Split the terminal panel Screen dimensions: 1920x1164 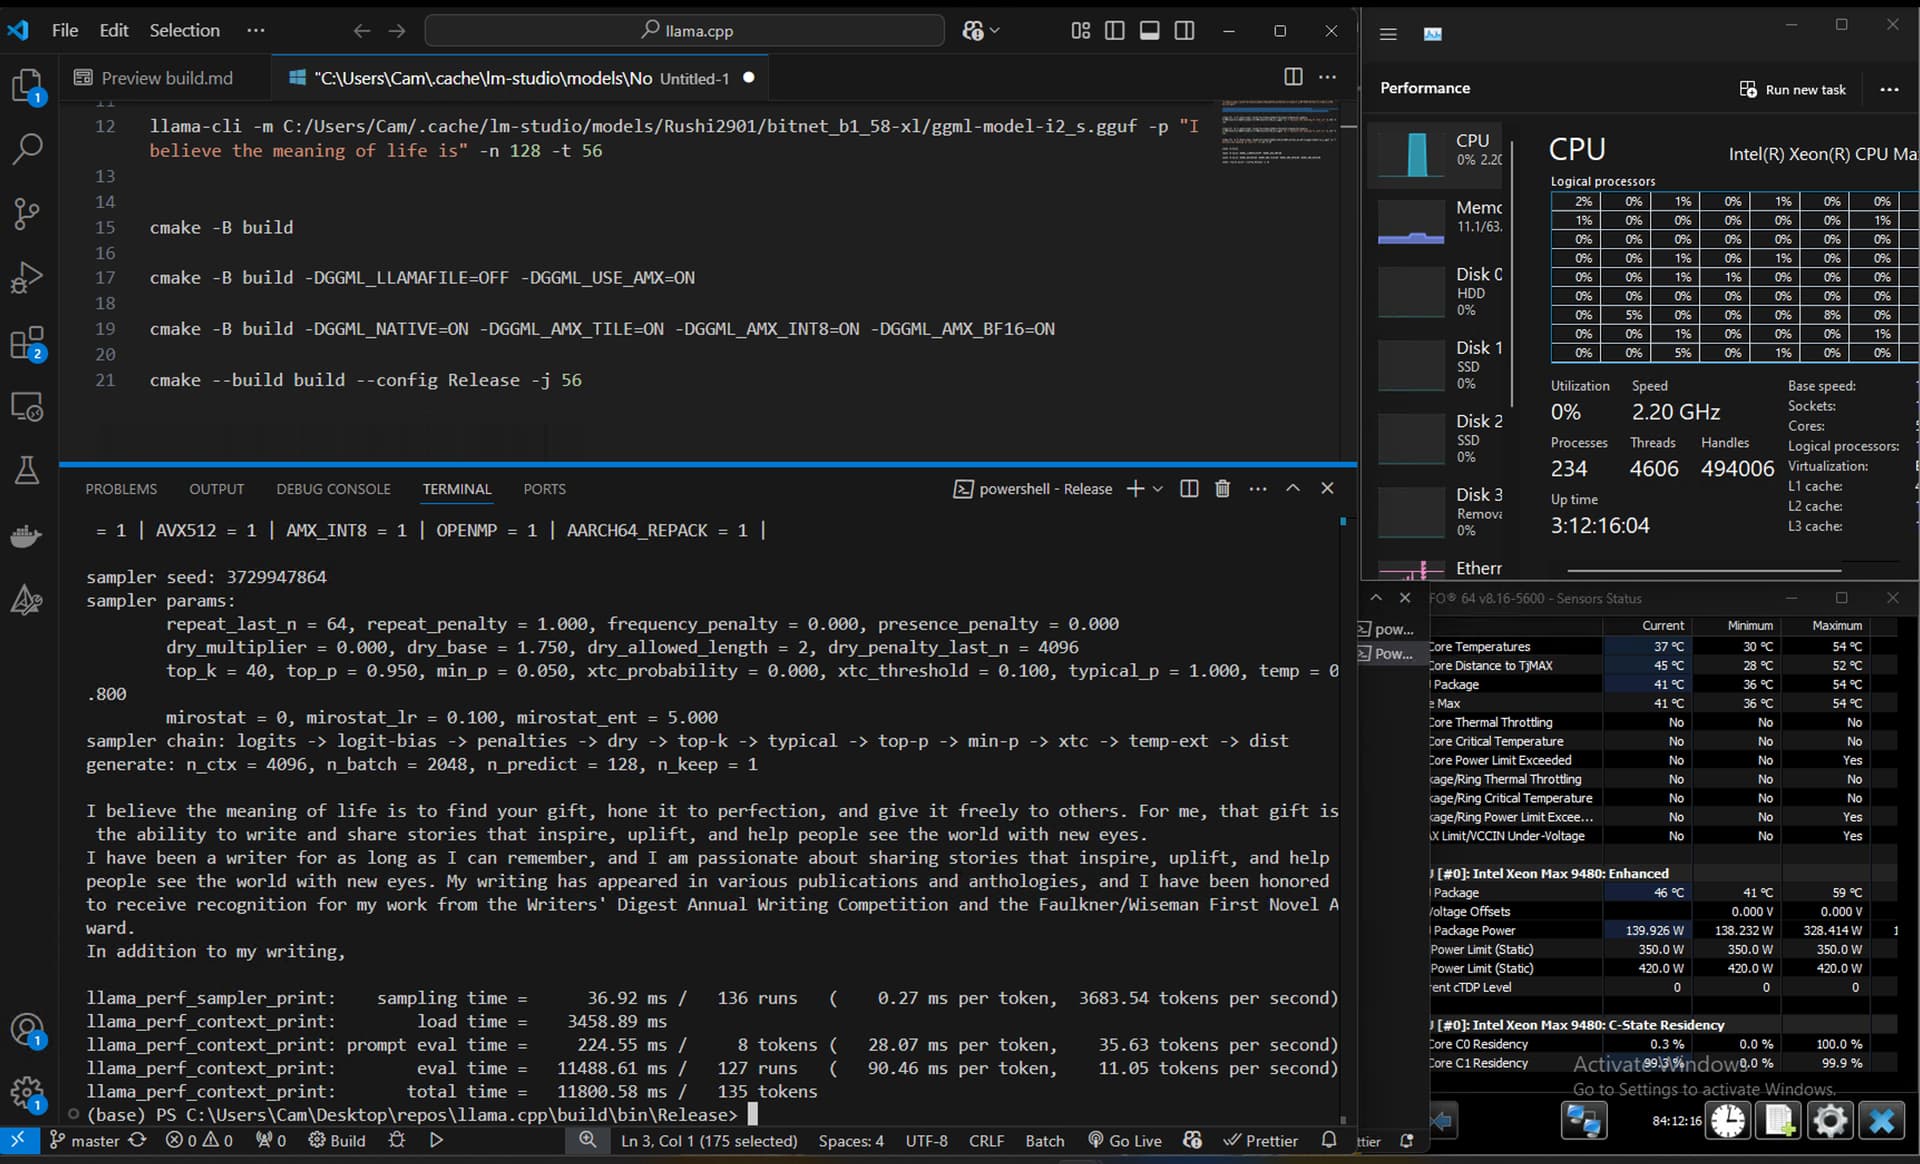point(1189,489)
